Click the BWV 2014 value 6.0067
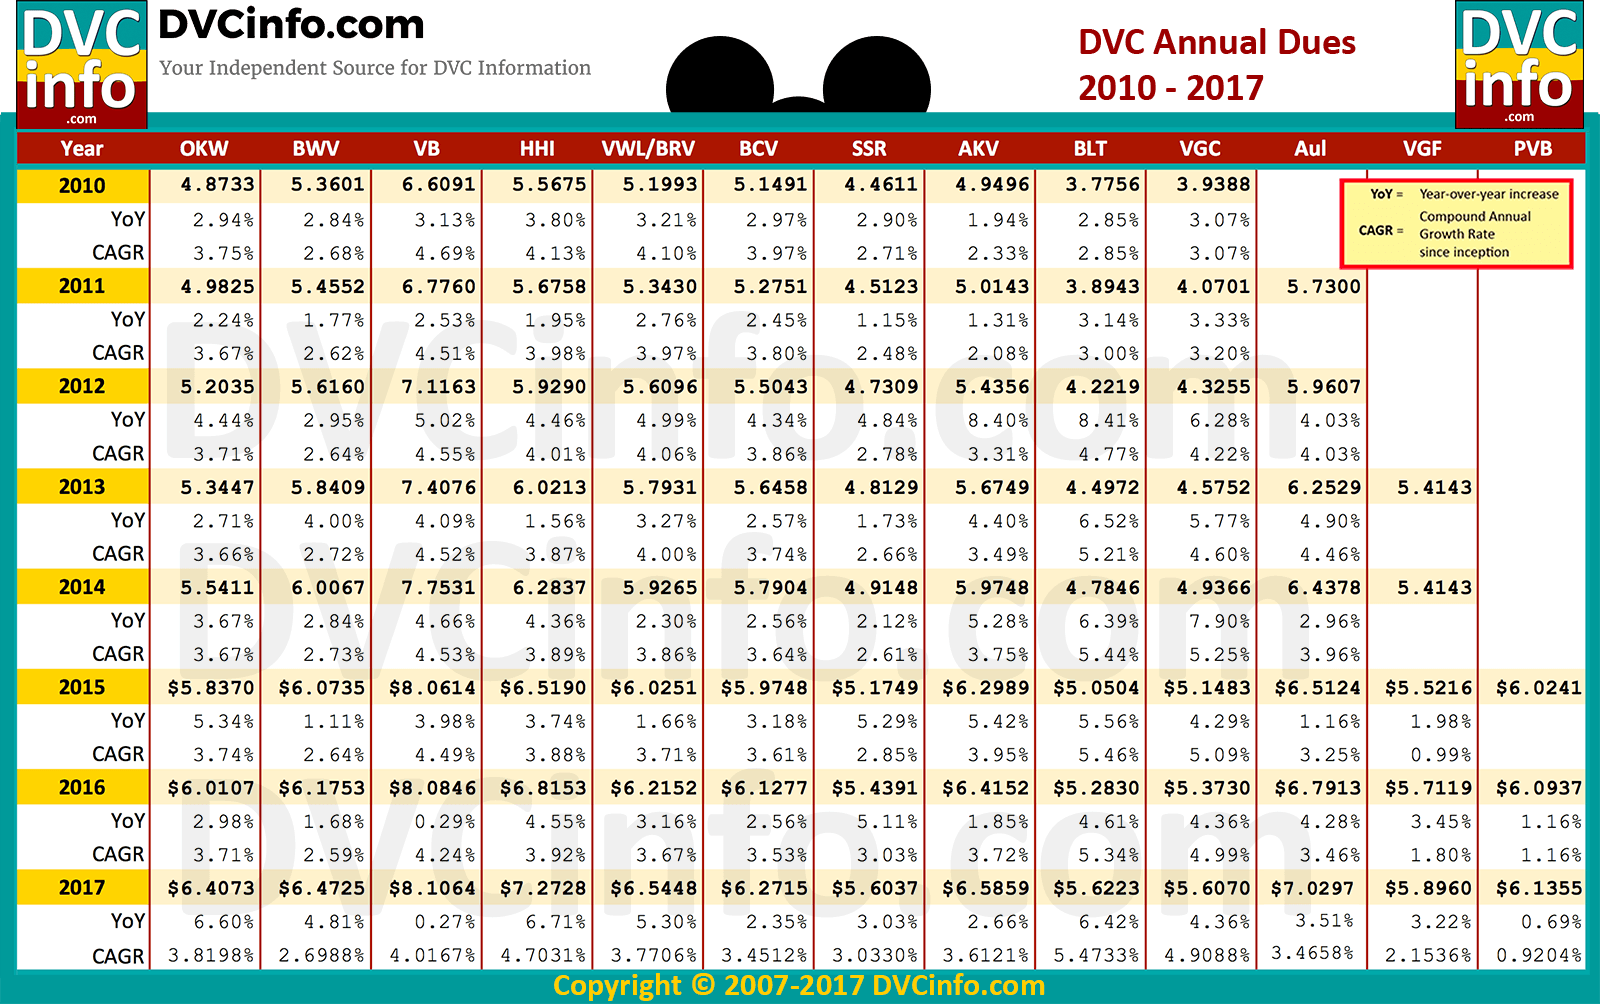Image resolution: width=1600 pixels, height=1004 pixels. pos(328,587)
